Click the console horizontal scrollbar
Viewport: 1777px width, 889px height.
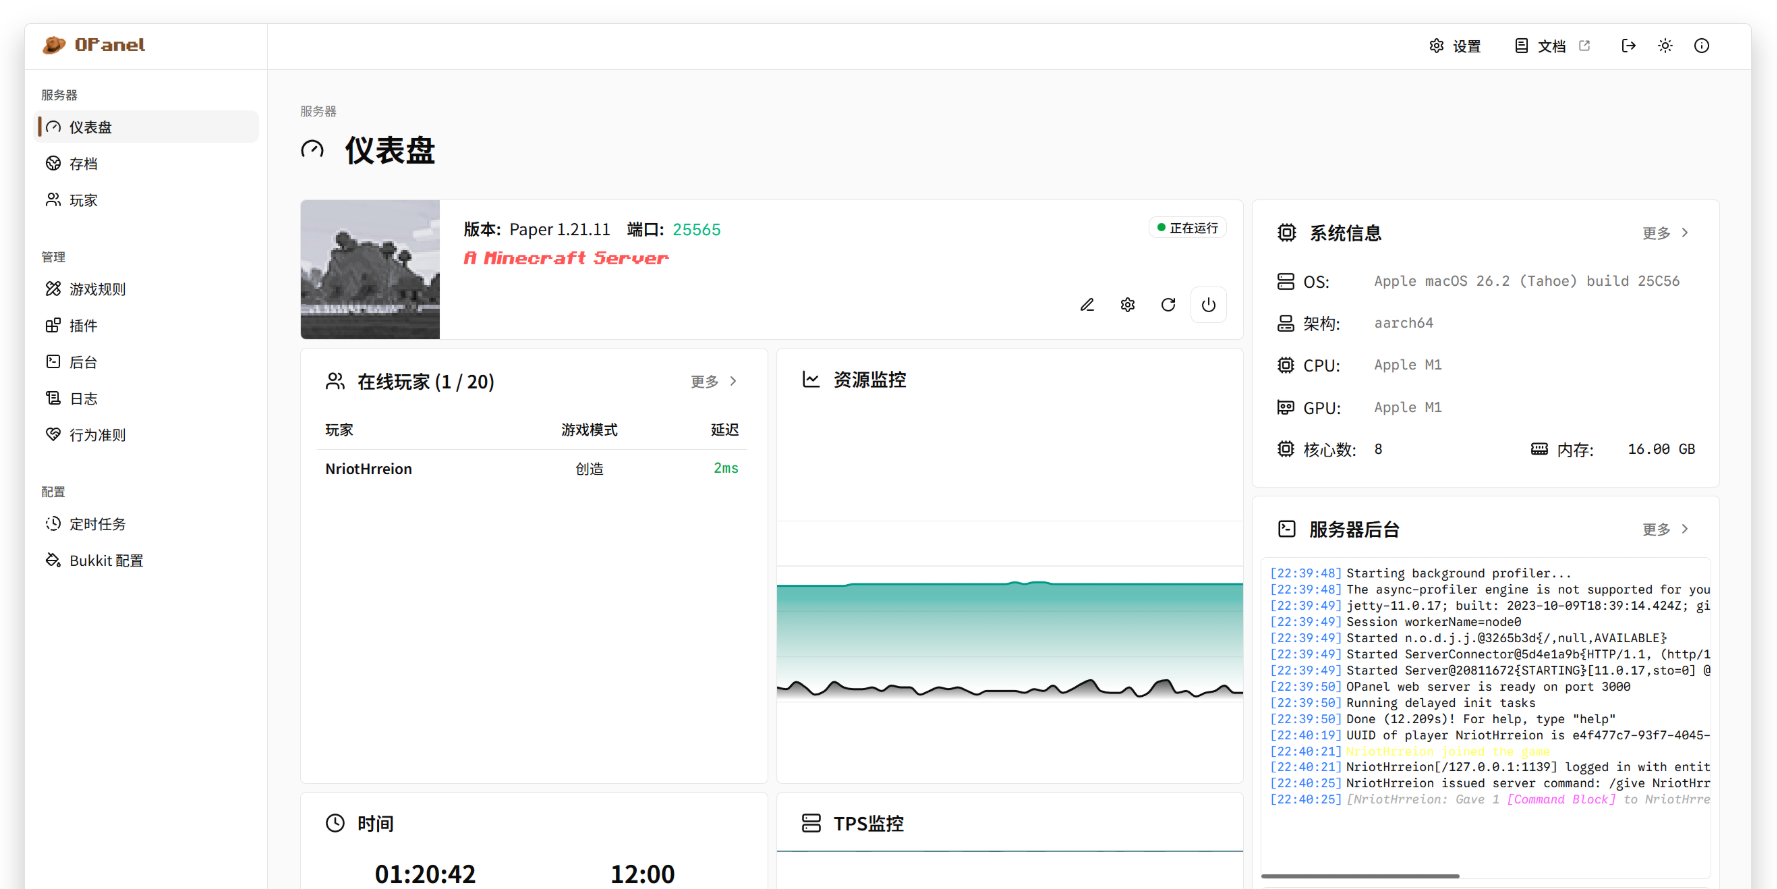1360,876
